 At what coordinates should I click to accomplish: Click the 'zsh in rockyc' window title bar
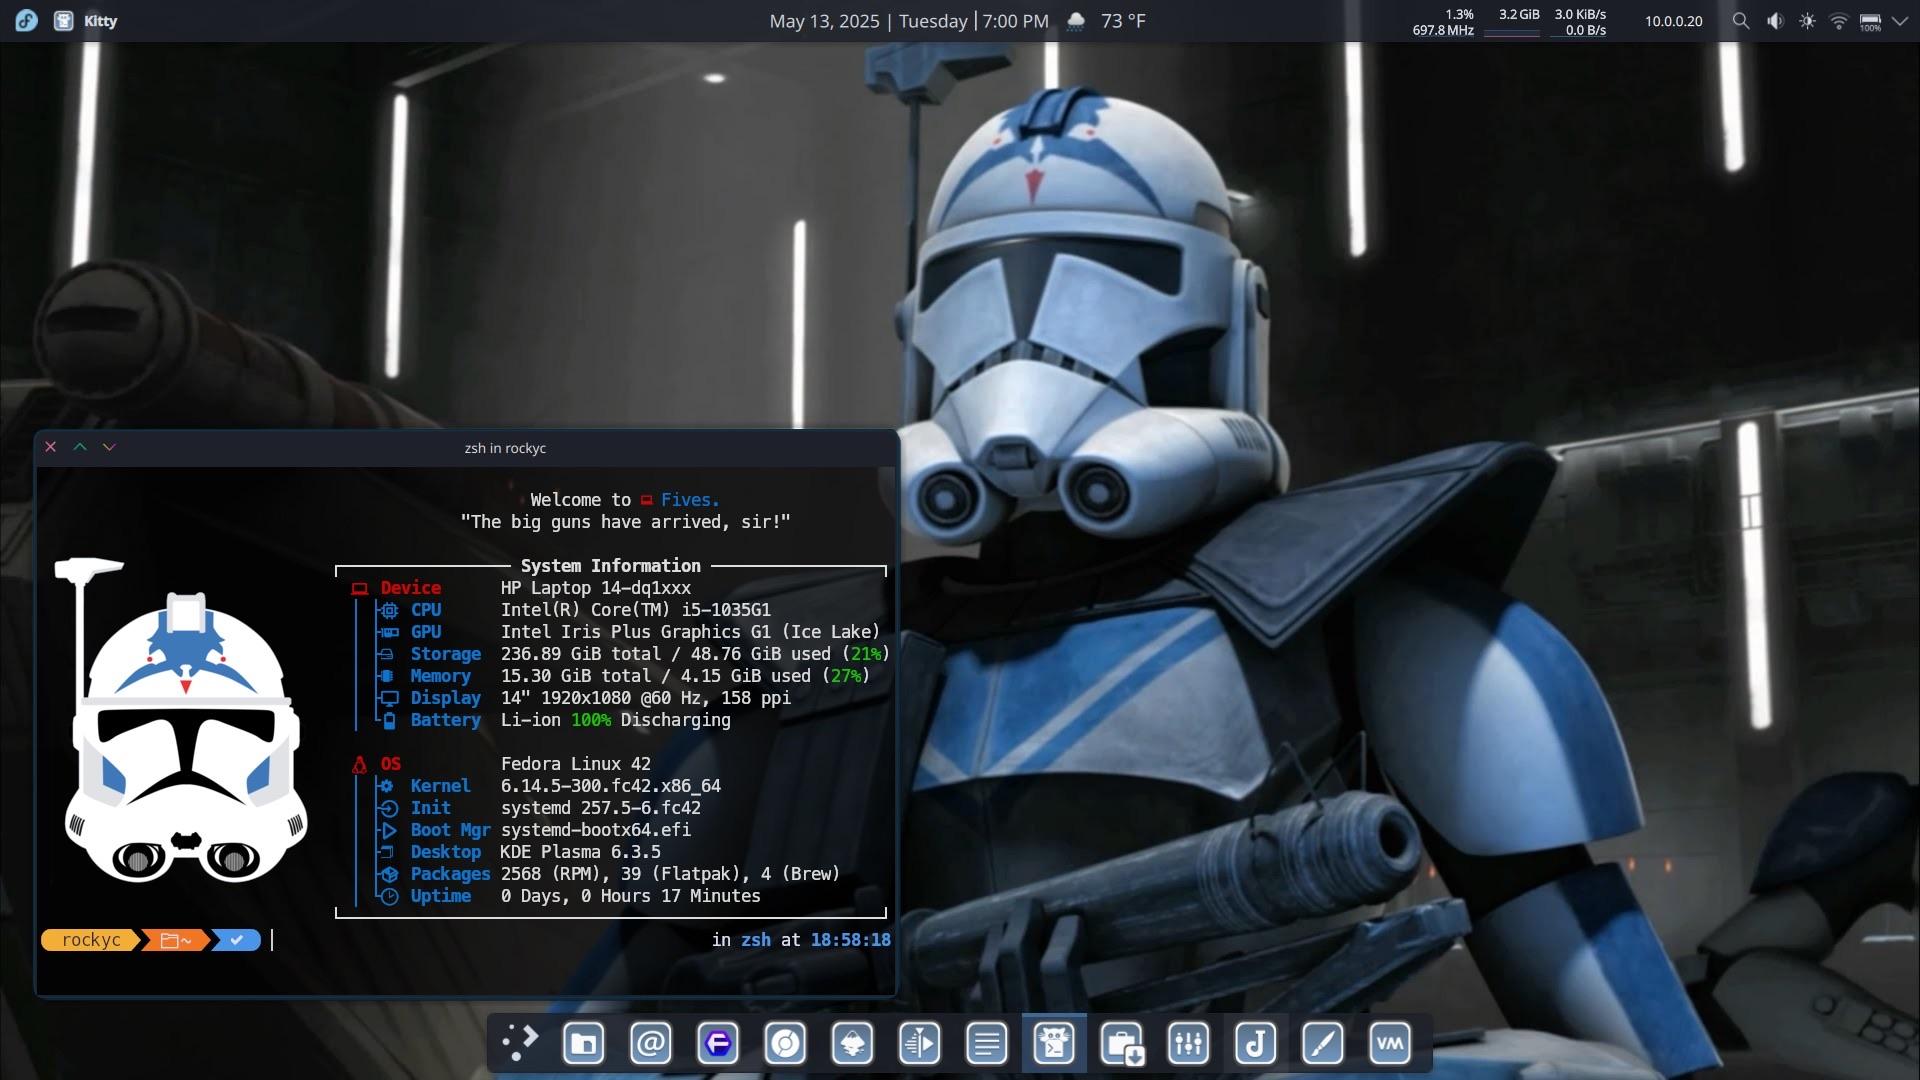505,448
